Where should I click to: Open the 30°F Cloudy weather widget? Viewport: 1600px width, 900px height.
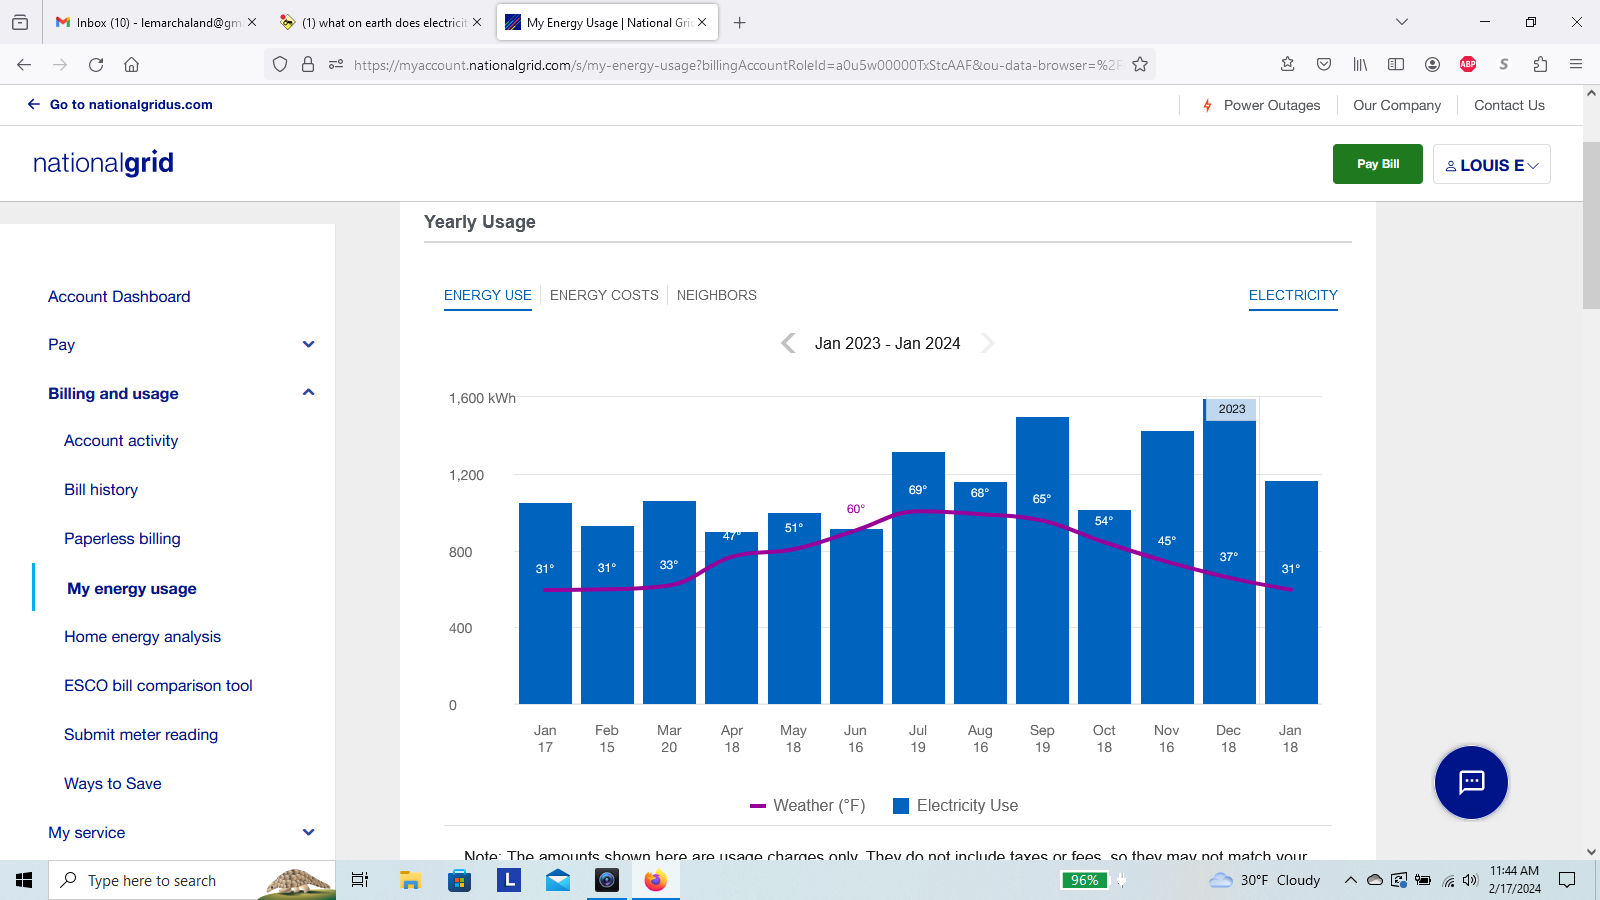[1265, 880]
